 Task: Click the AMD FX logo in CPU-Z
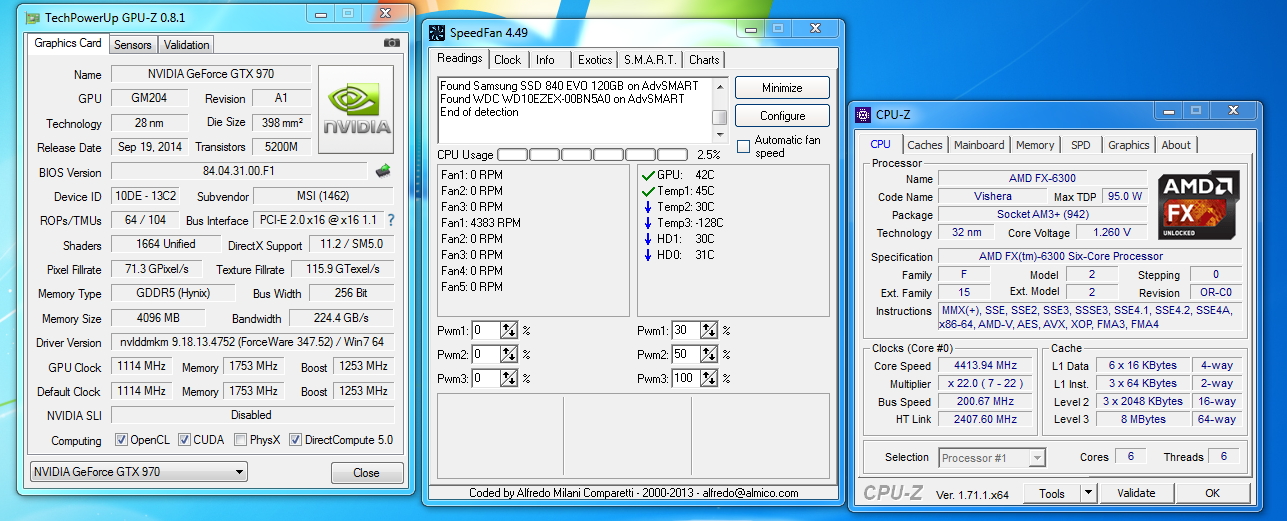(x=1198, y=203)
